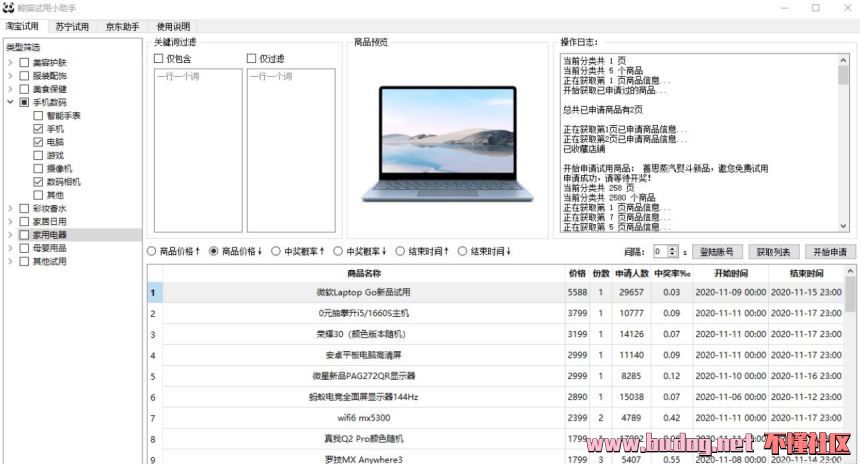Click the 开始时间 column header
This screenshot has height=464, width=860.
click(x=731, y=273)
